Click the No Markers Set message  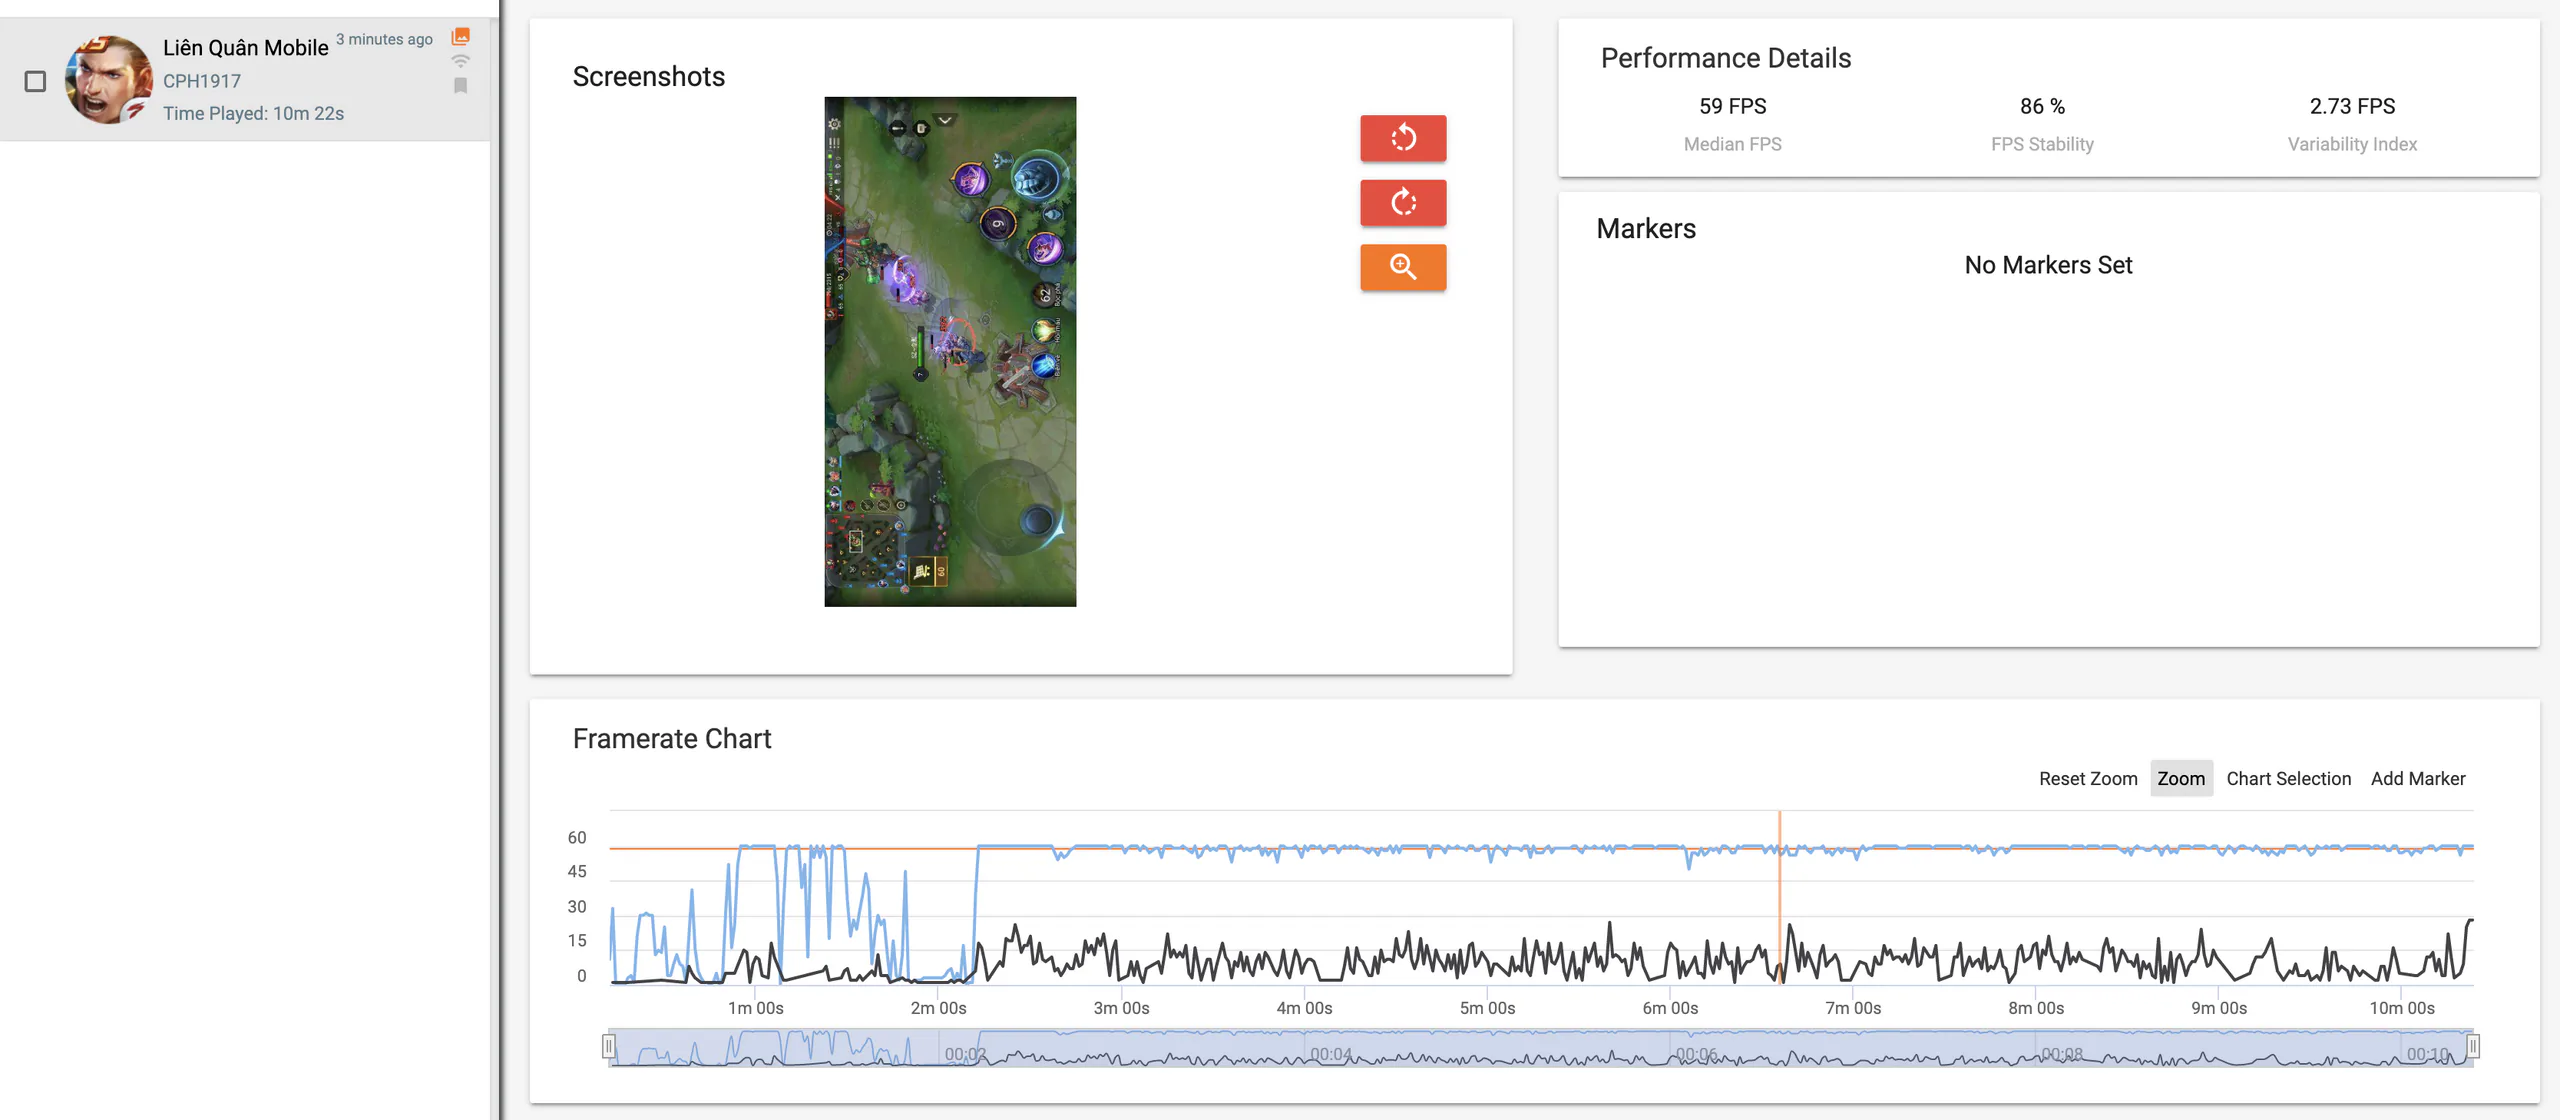click(x=2048, y=265)
